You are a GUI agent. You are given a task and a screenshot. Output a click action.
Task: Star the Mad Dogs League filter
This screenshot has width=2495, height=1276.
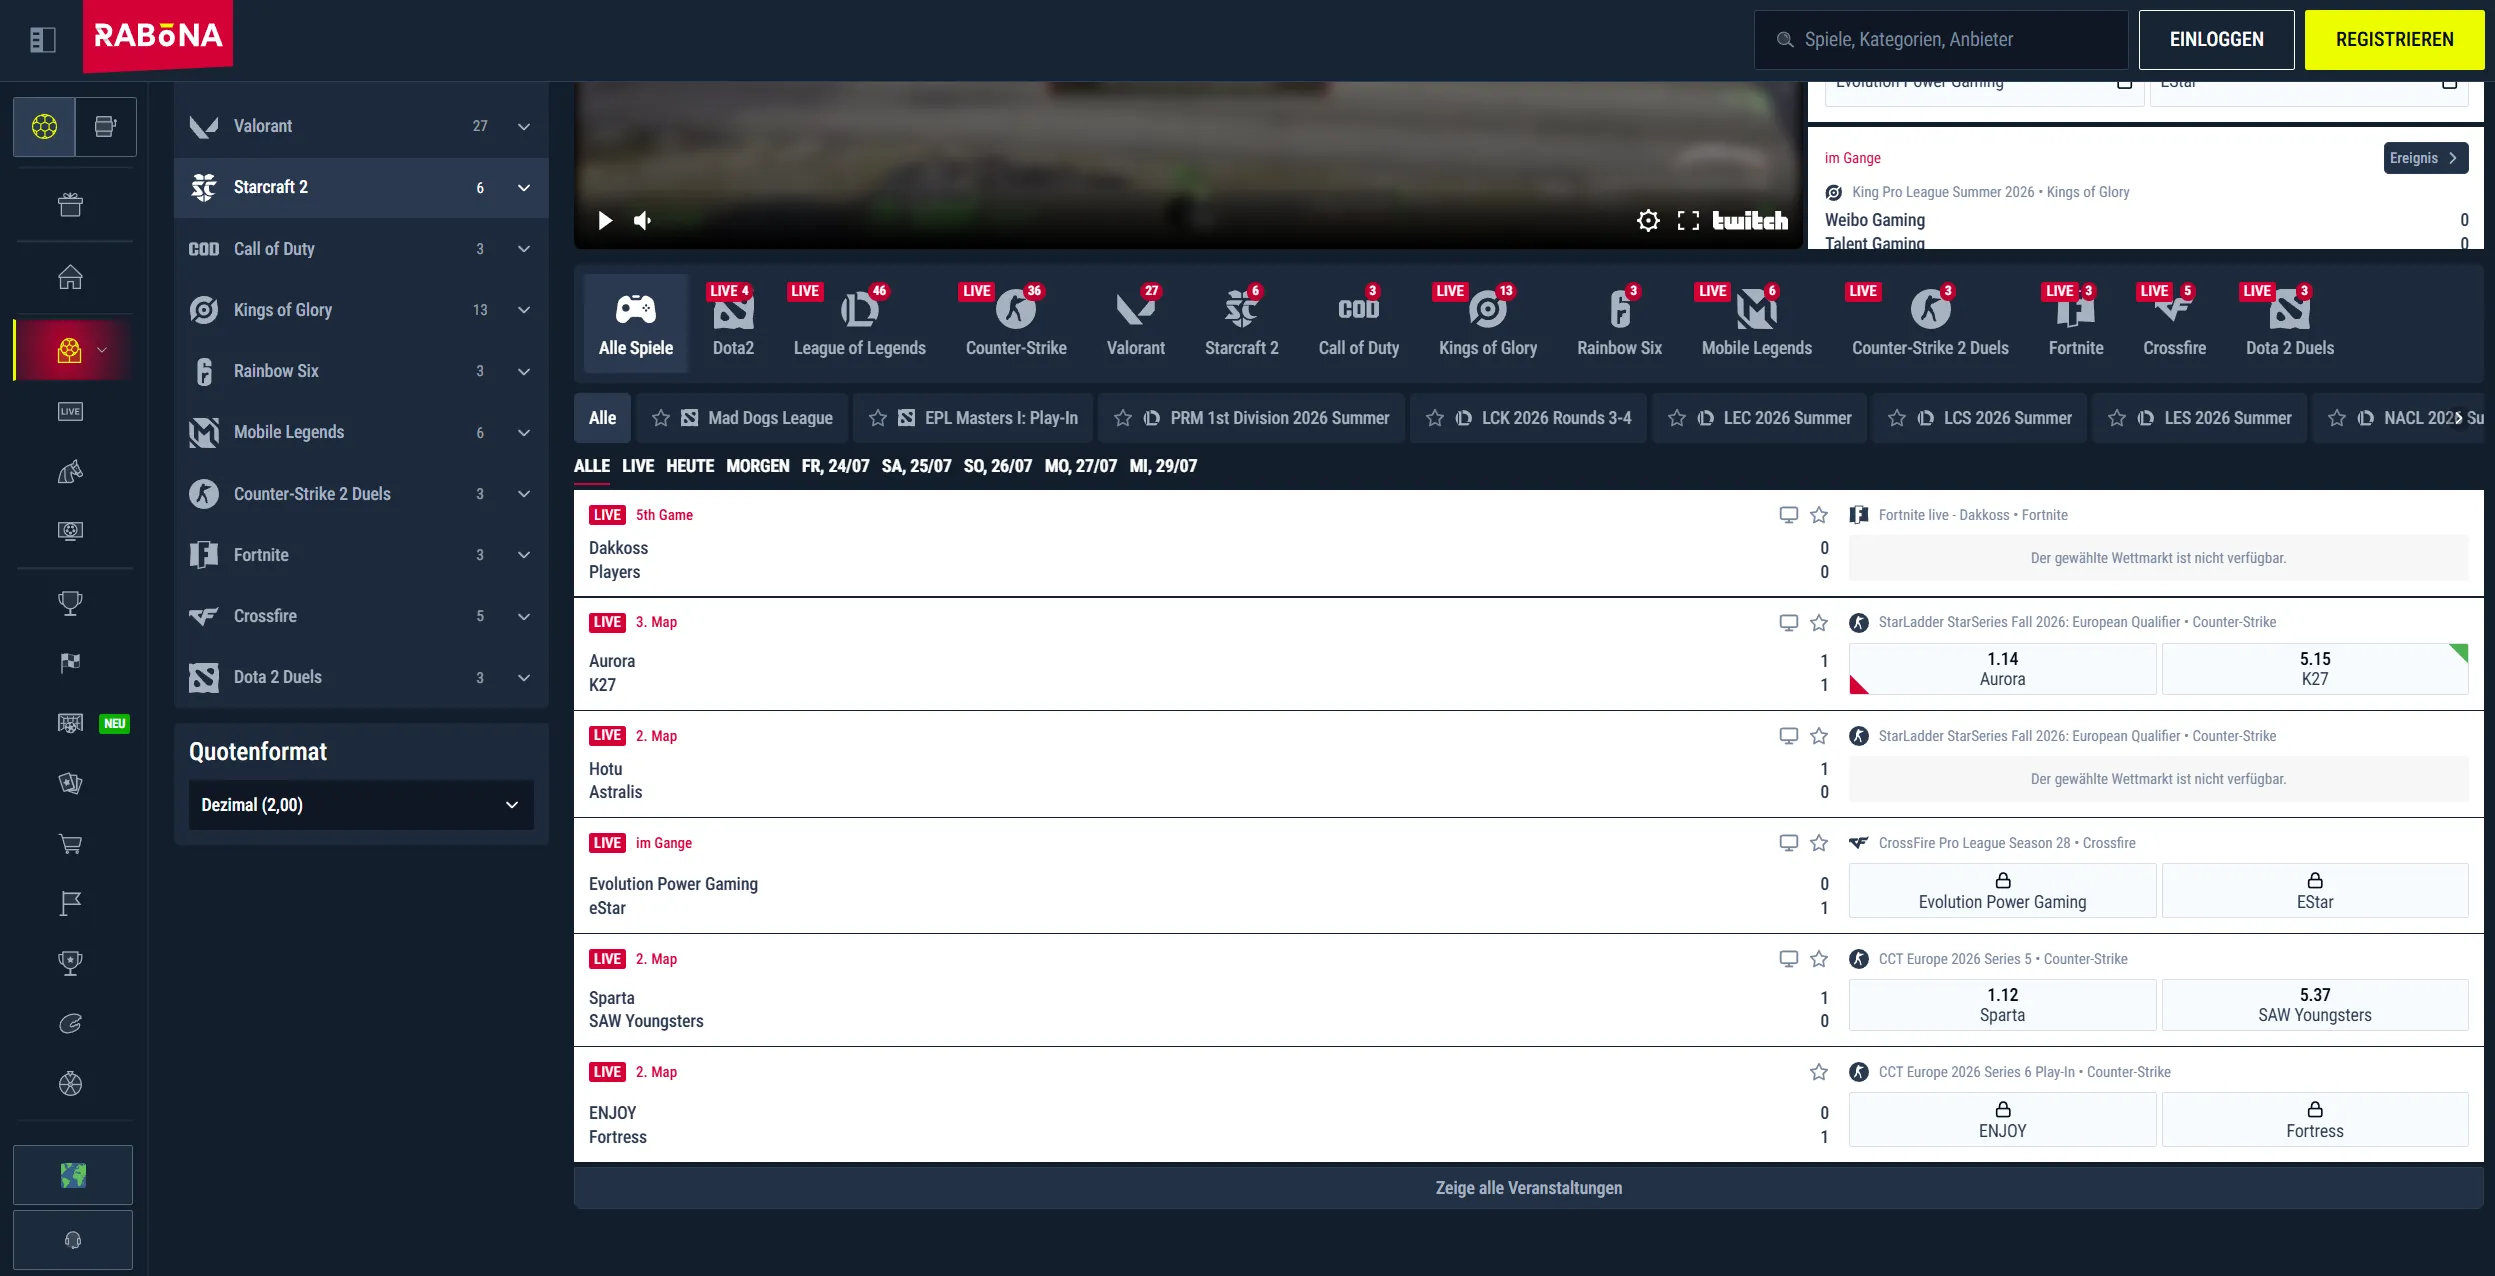click(x=661, y=418)
